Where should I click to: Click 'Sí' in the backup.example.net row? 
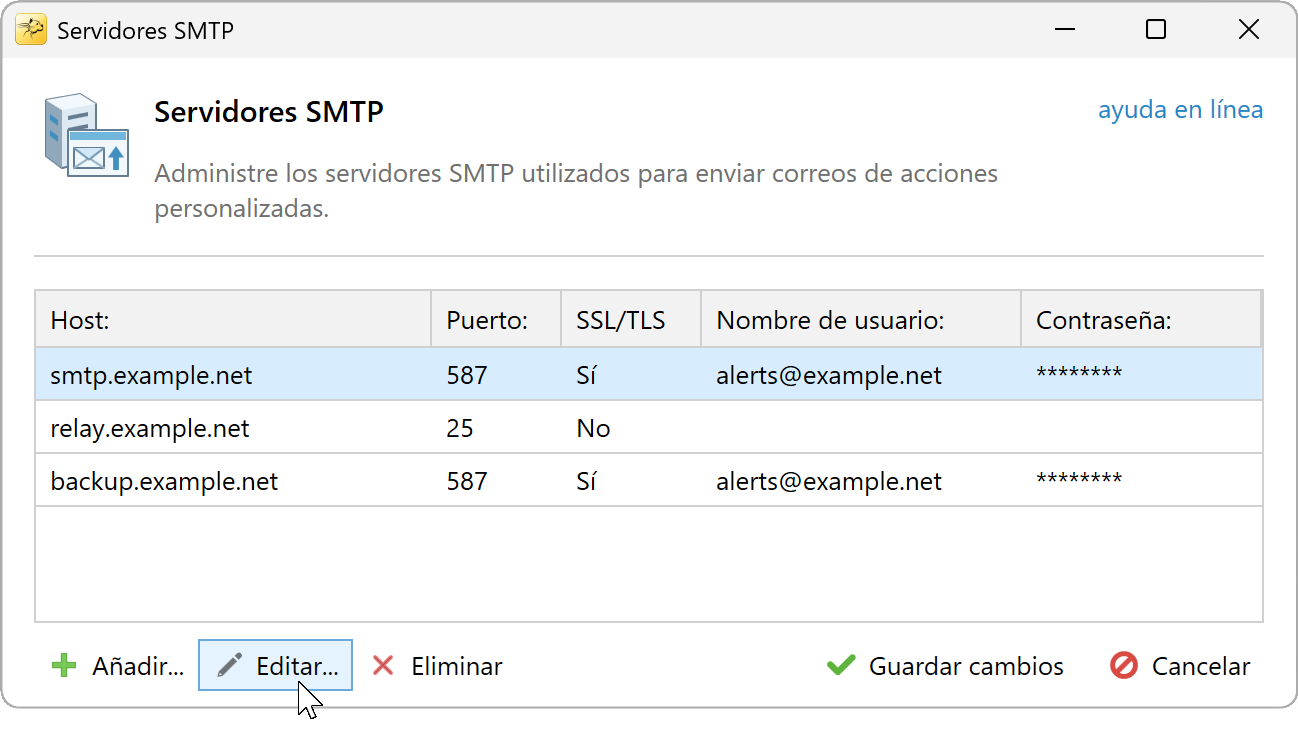point(586,482)
